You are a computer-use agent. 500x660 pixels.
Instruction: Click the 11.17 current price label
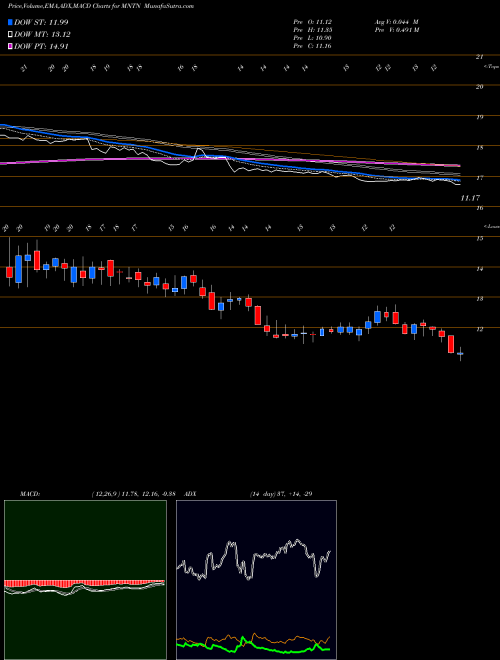click(470, 197)
